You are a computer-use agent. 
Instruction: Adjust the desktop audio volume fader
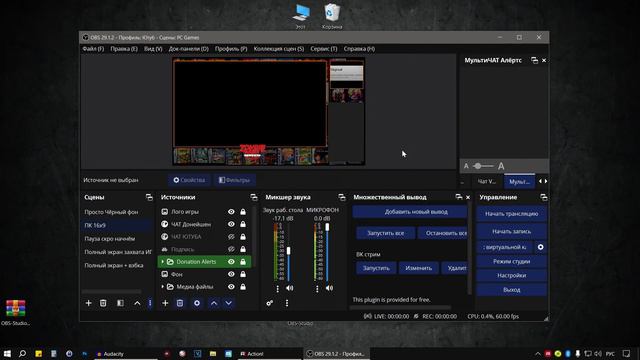[289, 250]
